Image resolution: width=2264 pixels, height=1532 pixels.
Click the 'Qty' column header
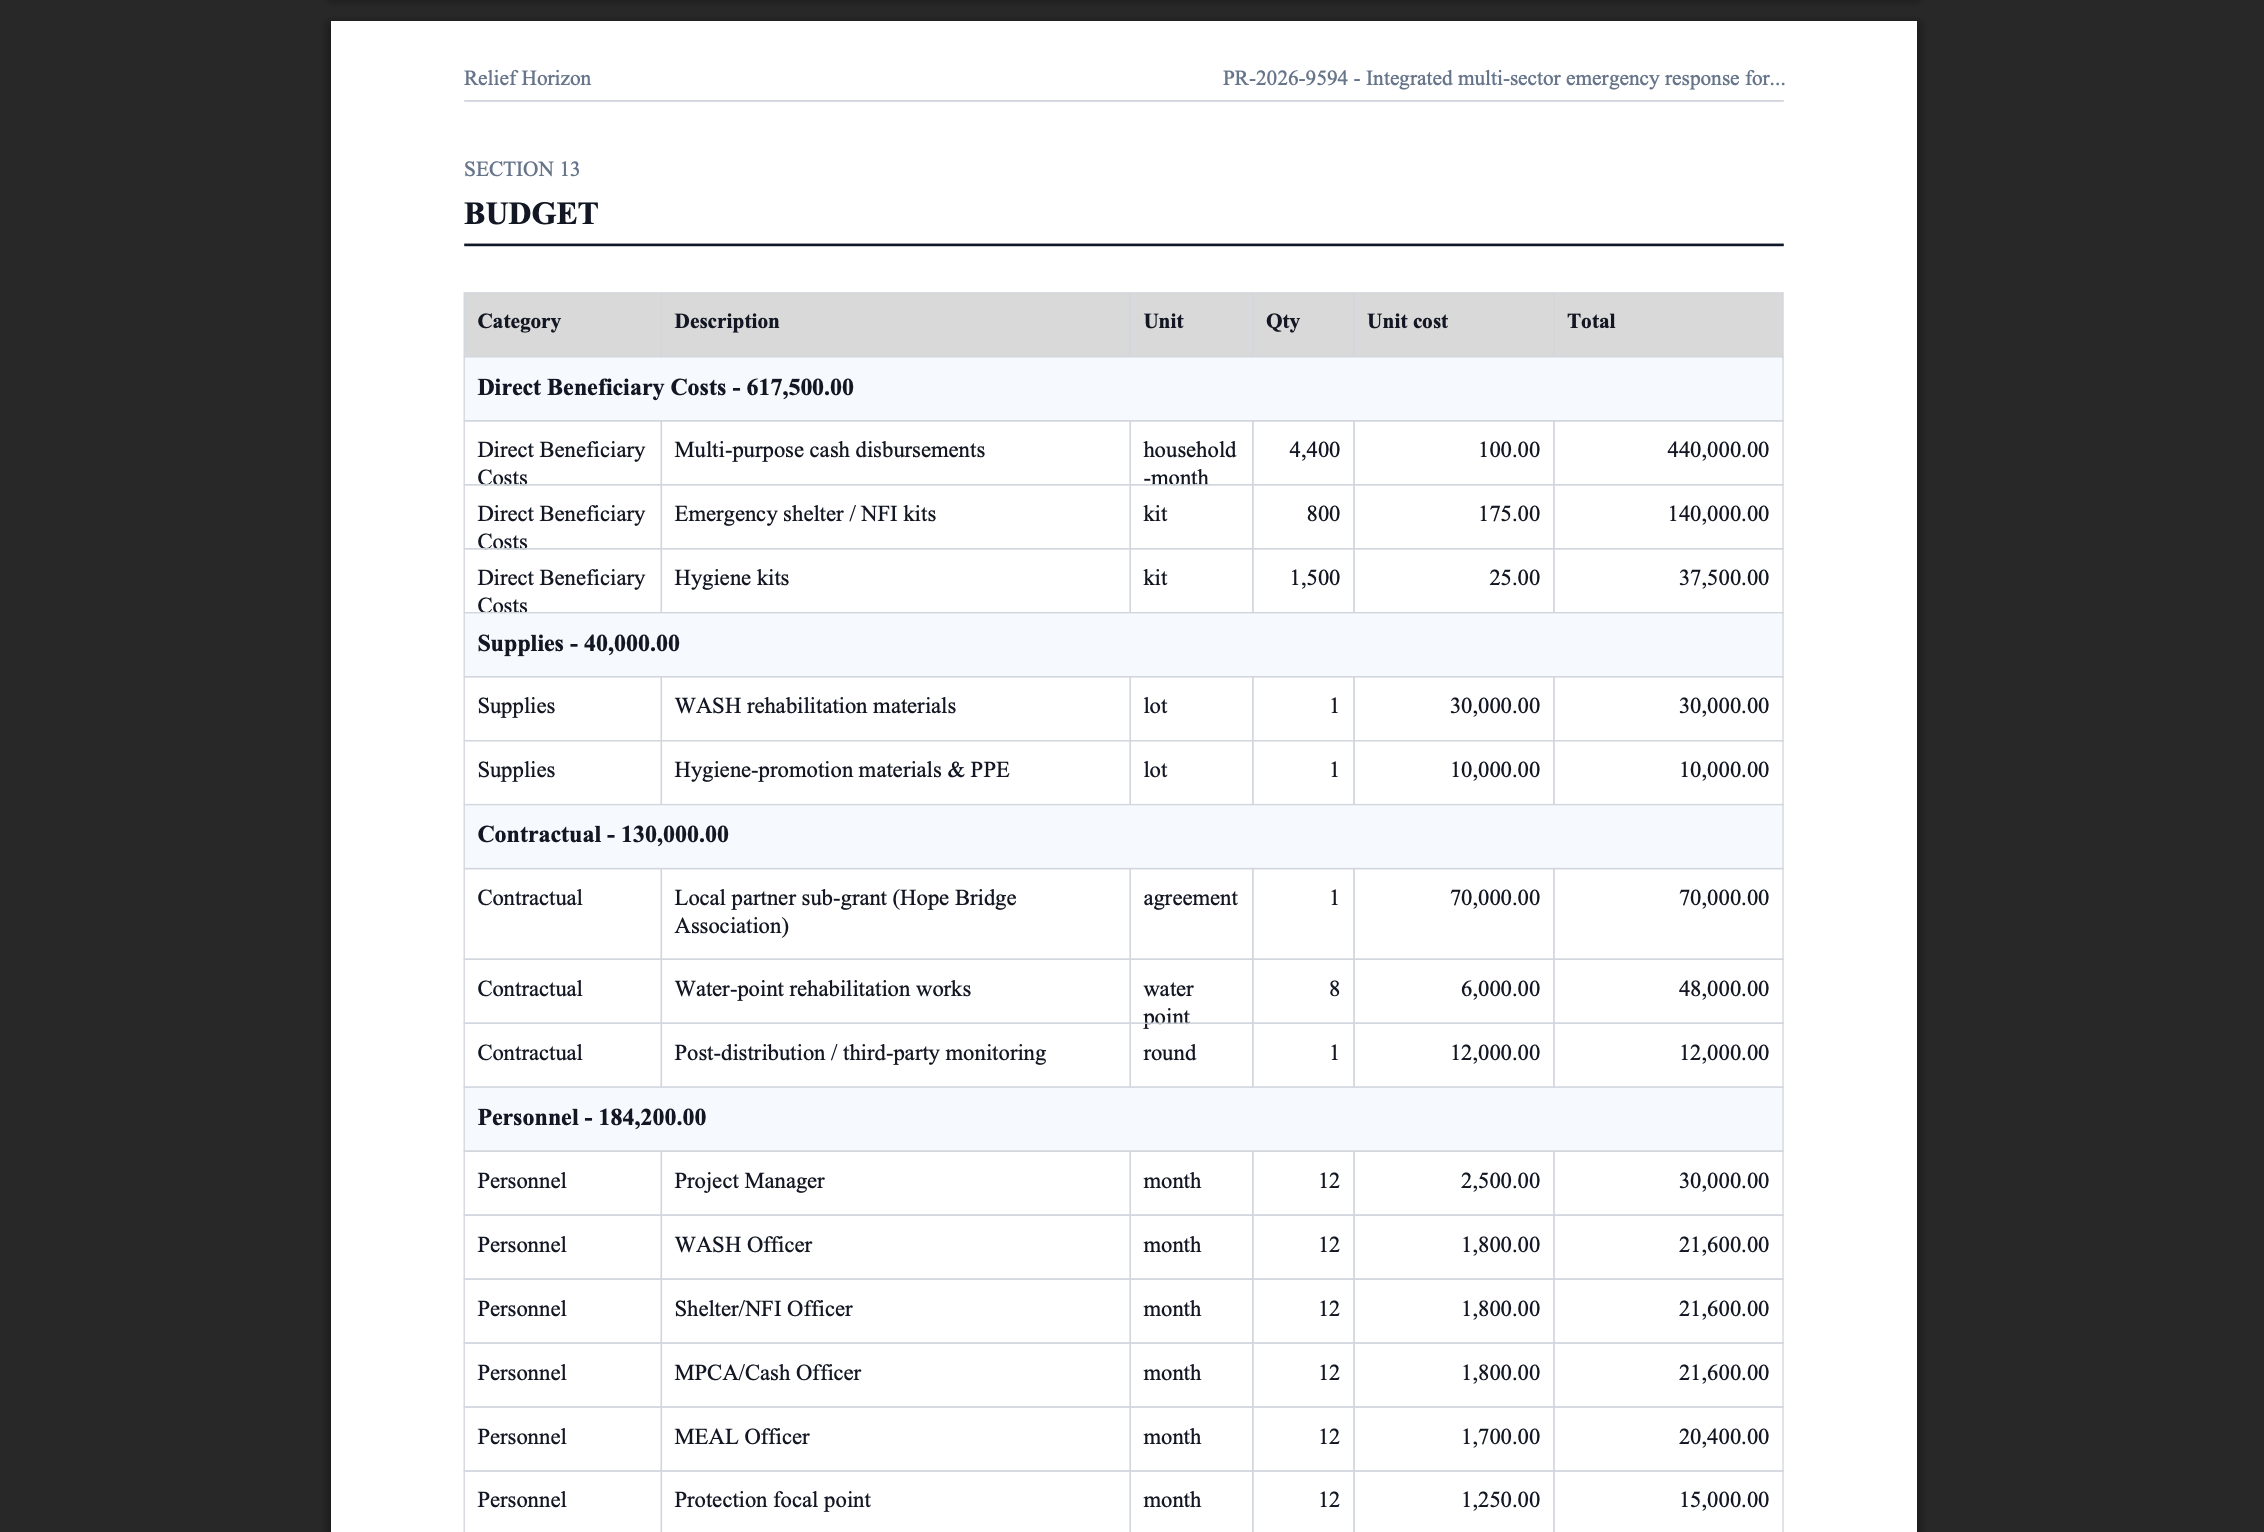[x=1283, y=321]
